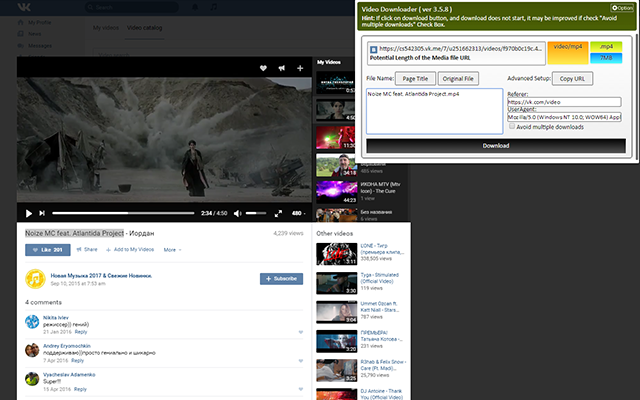Like Andrey Eryomochkin's comment heart

(301, 361)
